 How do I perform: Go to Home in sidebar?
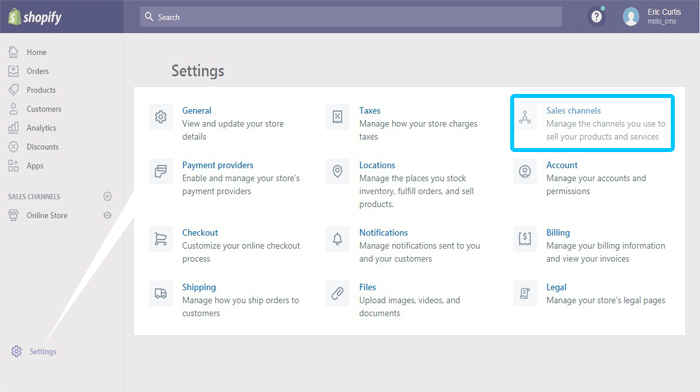[x=36, y=52]
